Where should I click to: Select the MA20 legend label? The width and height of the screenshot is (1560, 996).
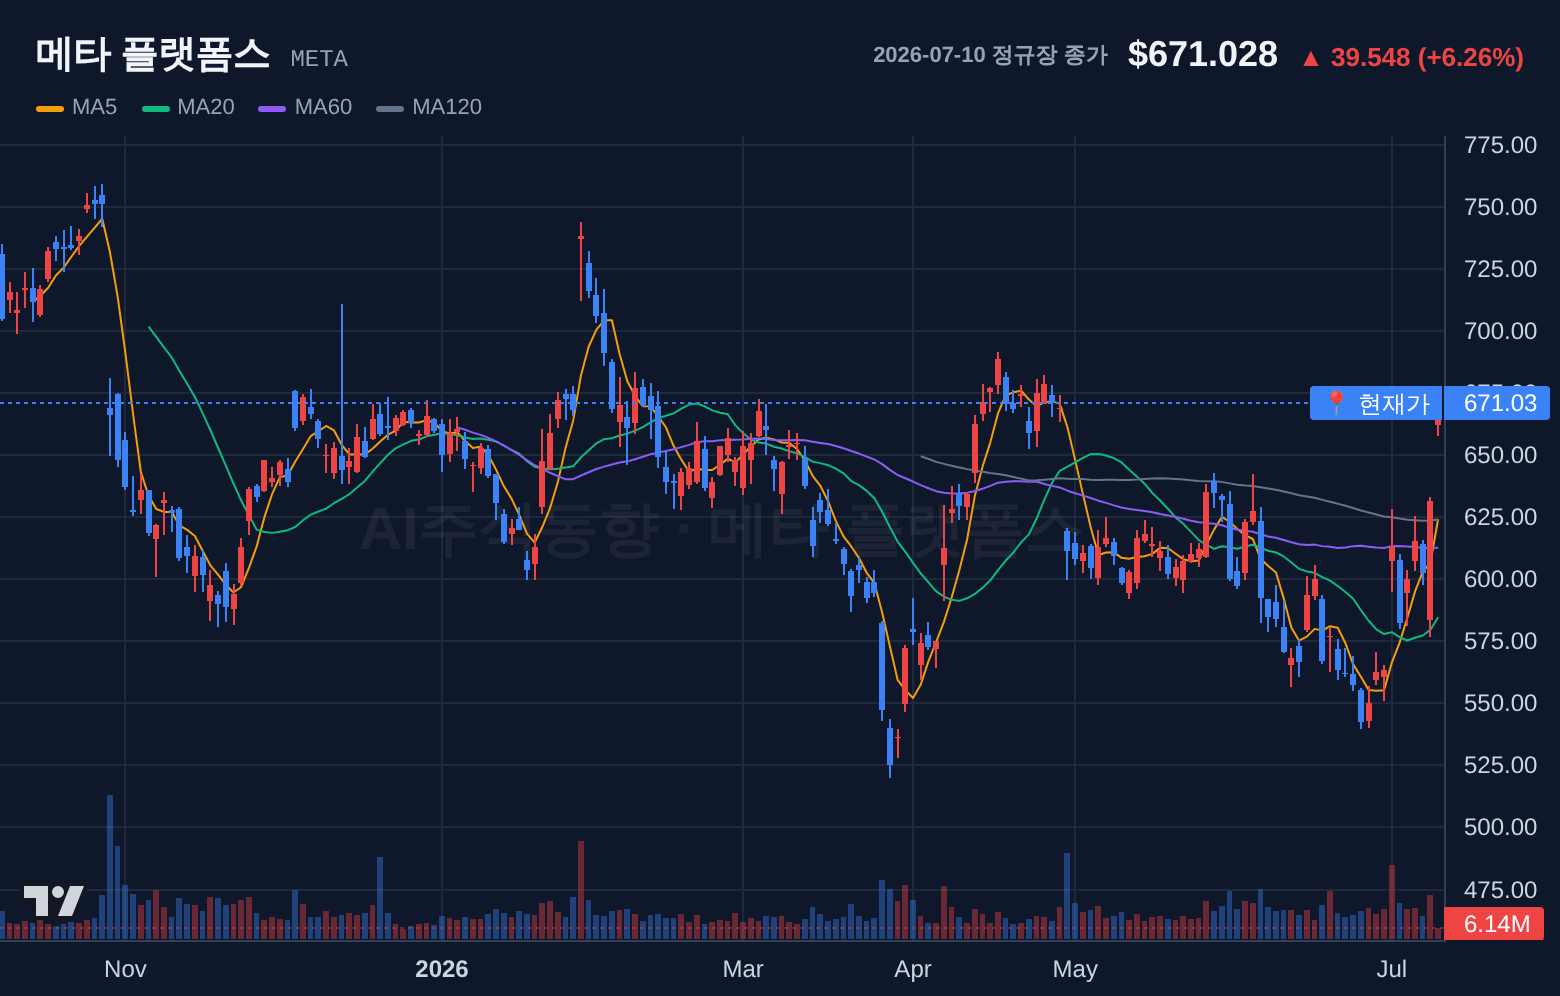pyautogui.click(x=206, y=107)
